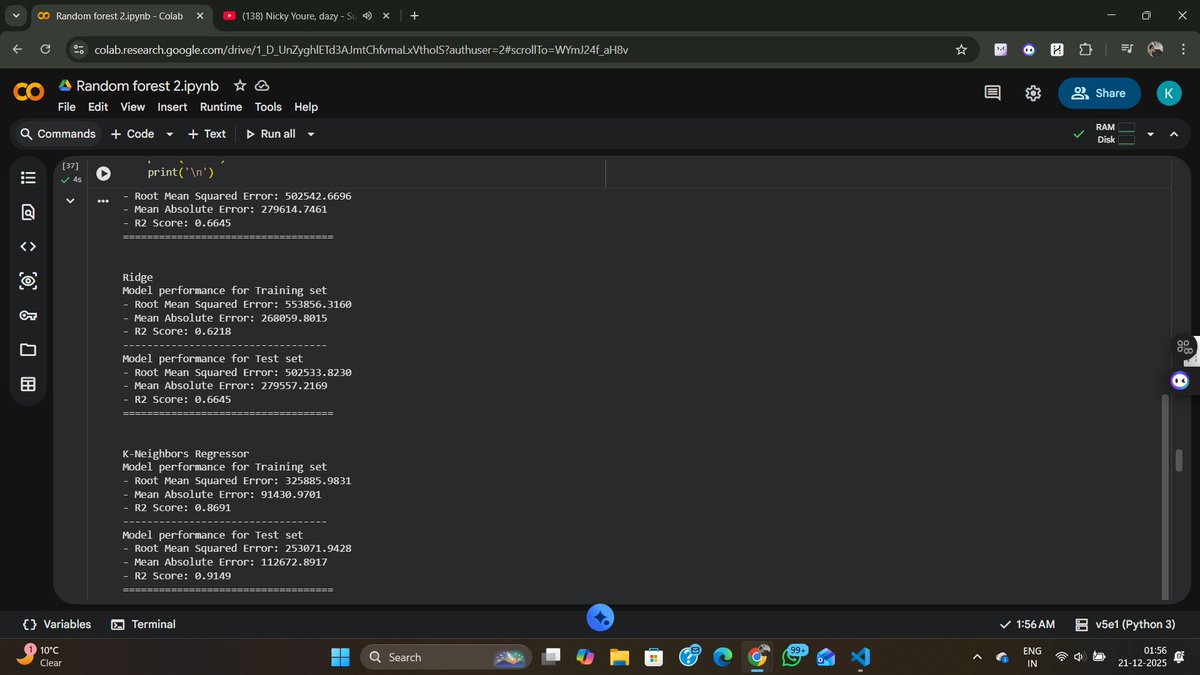The width and height of the screenshot is (1200, 675).
Task: Click the taskbar Search box
Action: [x=444, y=657]
